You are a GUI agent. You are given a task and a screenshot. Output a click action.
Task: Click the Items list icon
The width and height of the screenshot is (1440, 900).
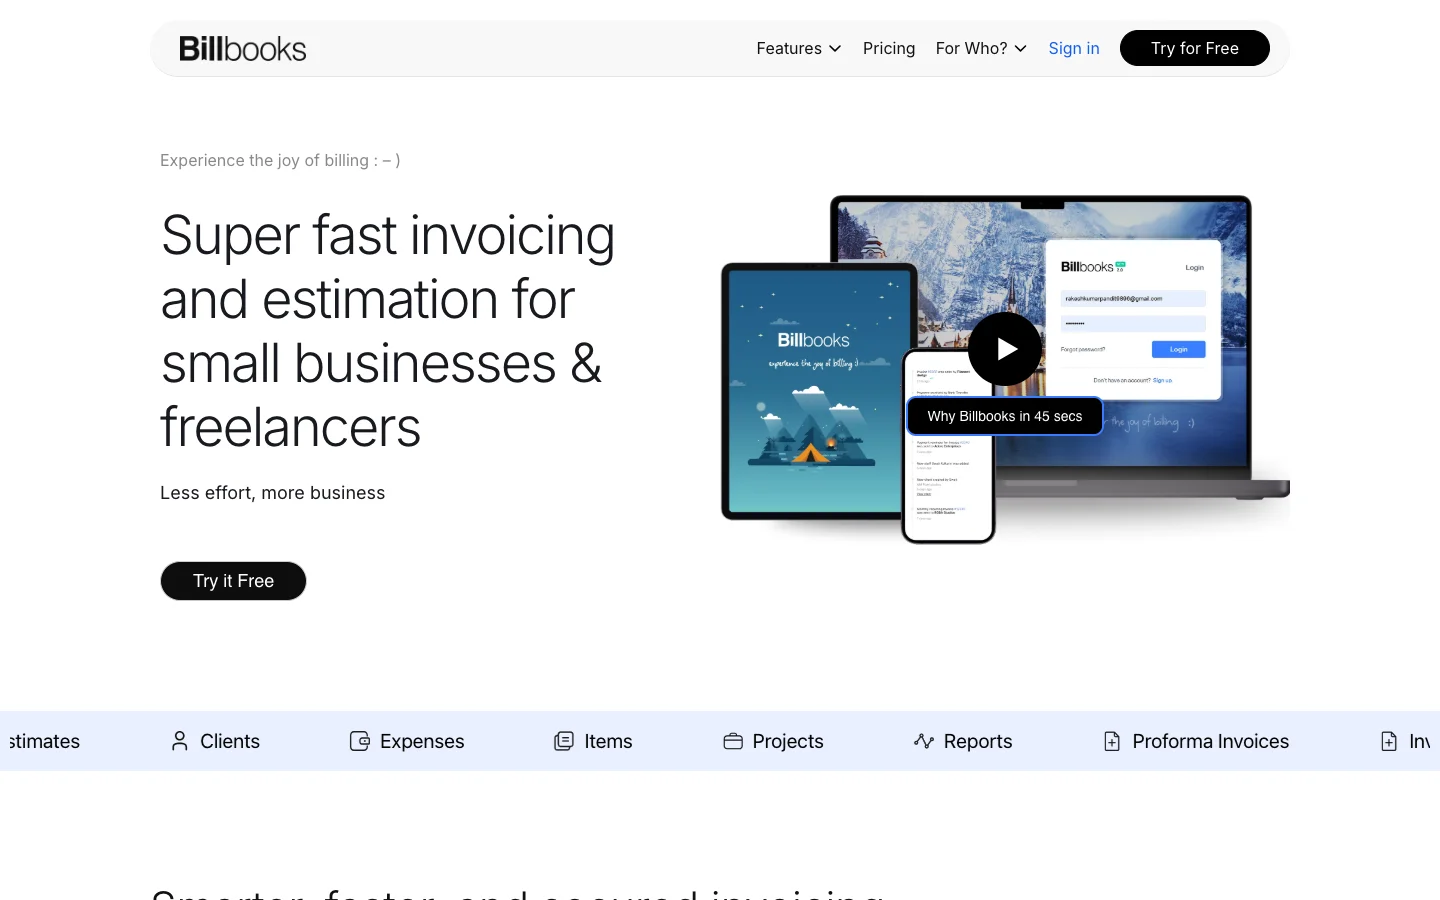pos(564,741)
